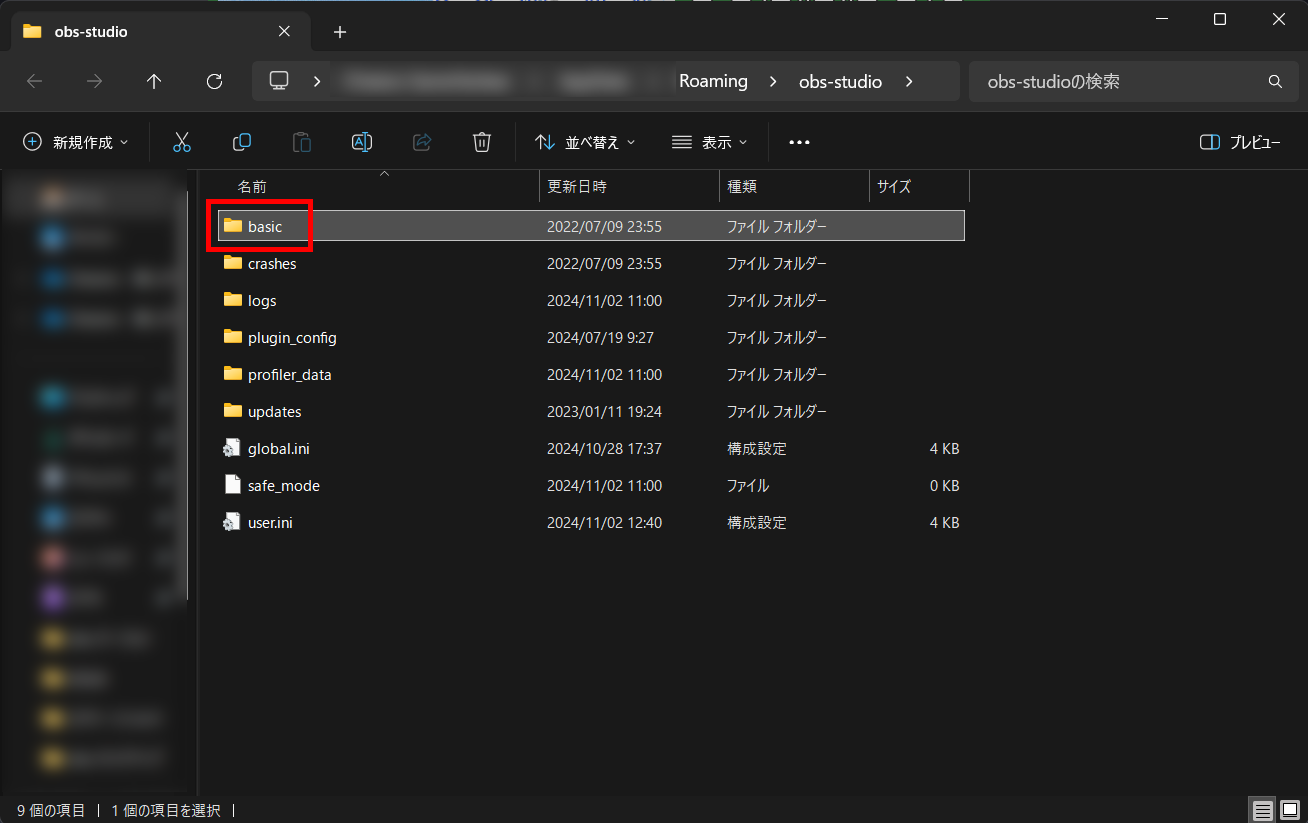Screen dimensions: 1308x823
Task: Click the updates folder icon
Action: pyautogui.click(x=233, y=411)
